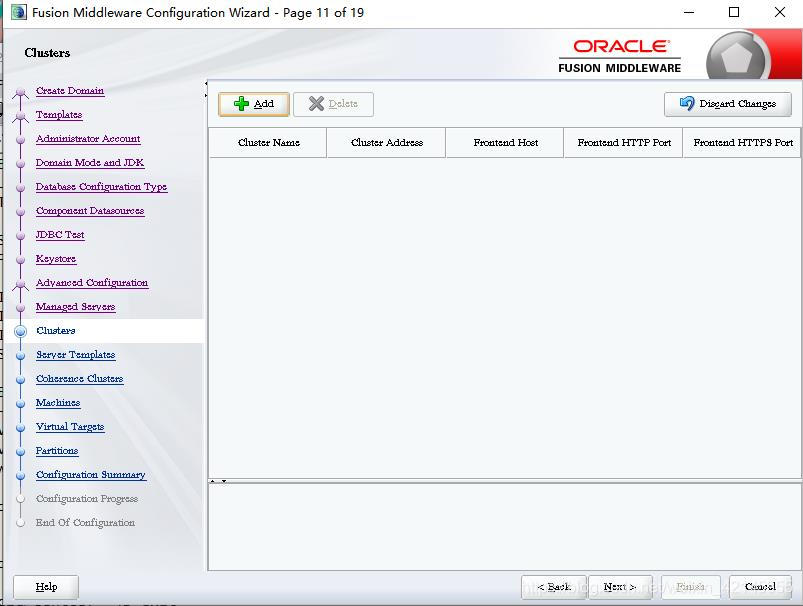The height and width of the screenshot is (606, 803).
Task: Click the gray X icon on Delete
Action: tap(316, 104)
